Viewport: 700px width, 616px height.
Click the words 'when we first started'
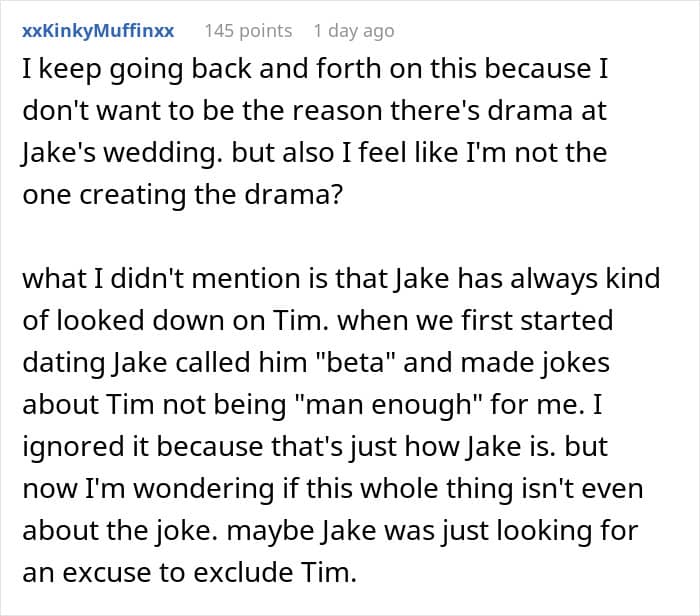point(475,320)
